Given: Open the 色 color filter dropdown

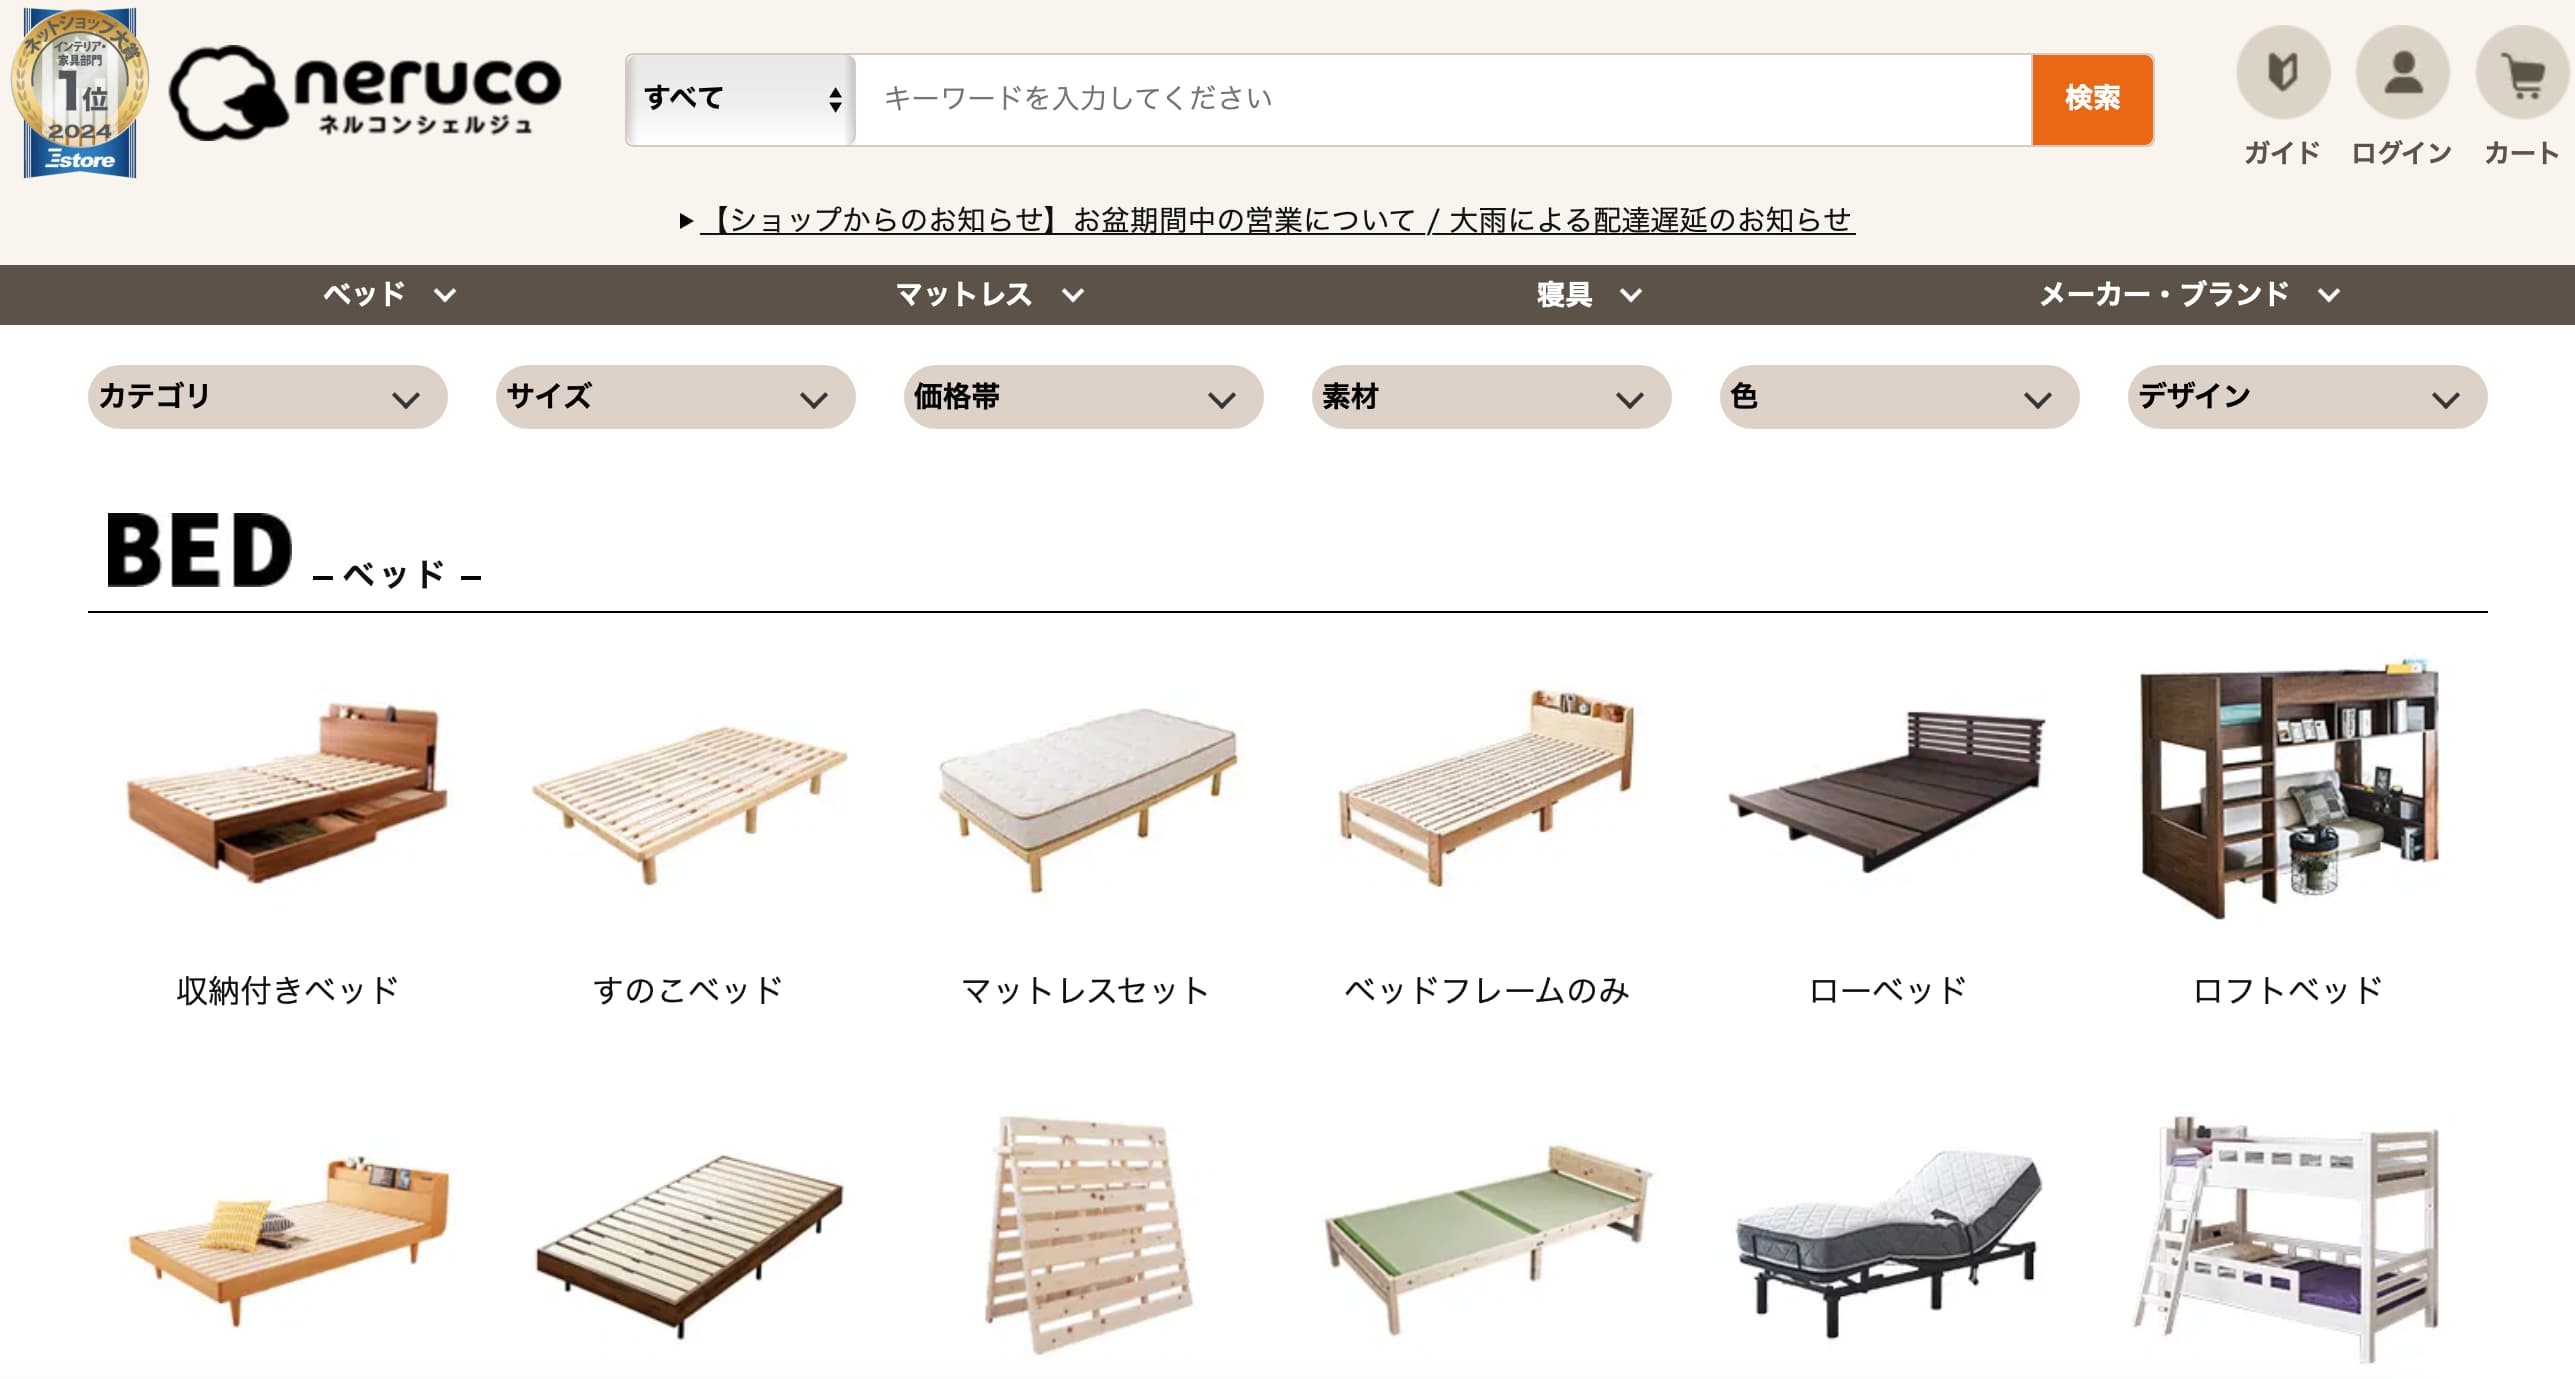Looking at the screenshot, I should [1899, 397].
